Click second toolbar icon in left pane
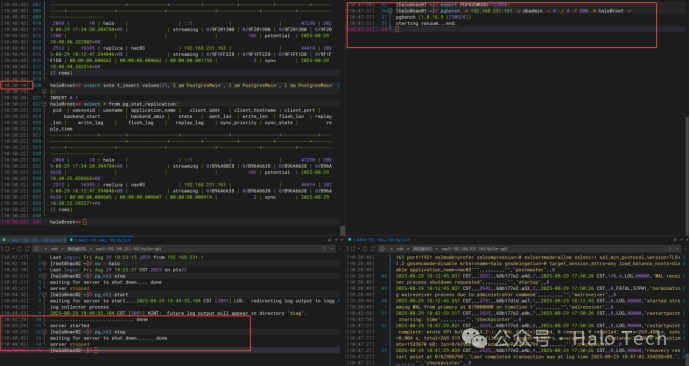Image resolution: width=690 pixels, height=366 pixels. point(19,249)
